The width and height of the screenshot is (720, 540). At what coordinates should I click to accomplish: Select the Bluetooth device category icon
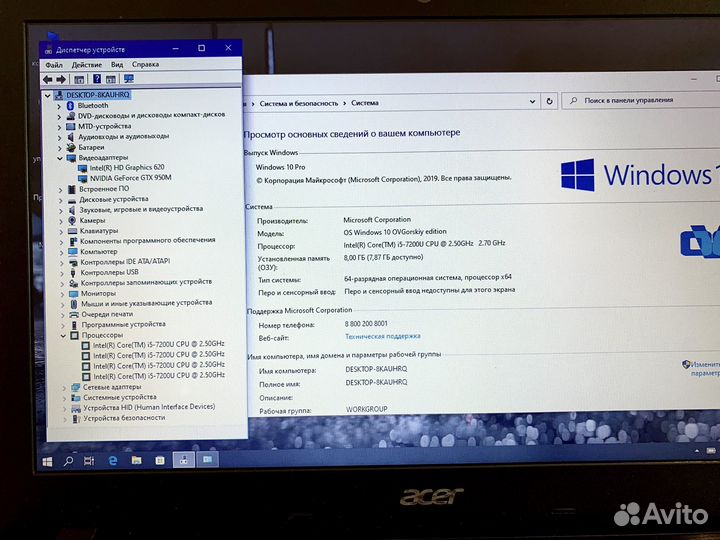click(70, 106)
